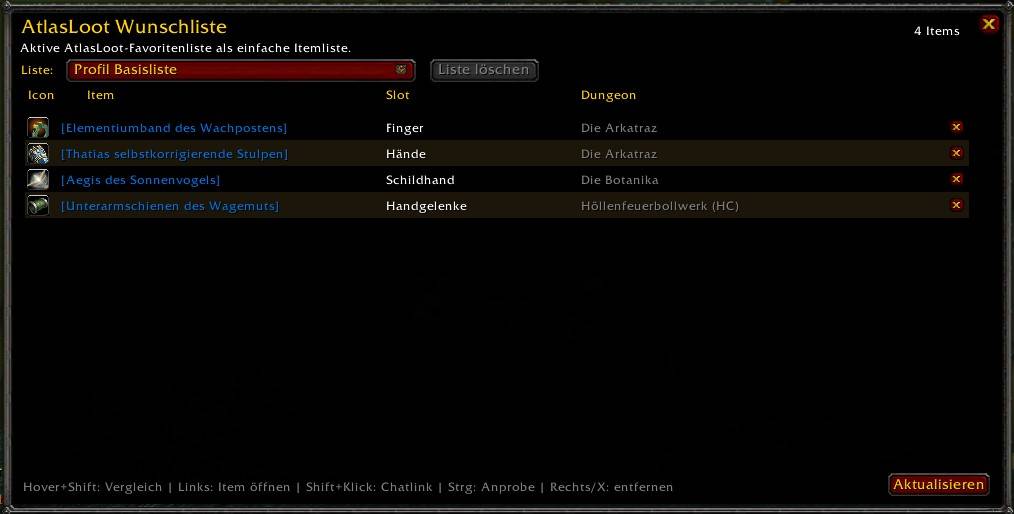Click the Liste: label

pos(37,70)
